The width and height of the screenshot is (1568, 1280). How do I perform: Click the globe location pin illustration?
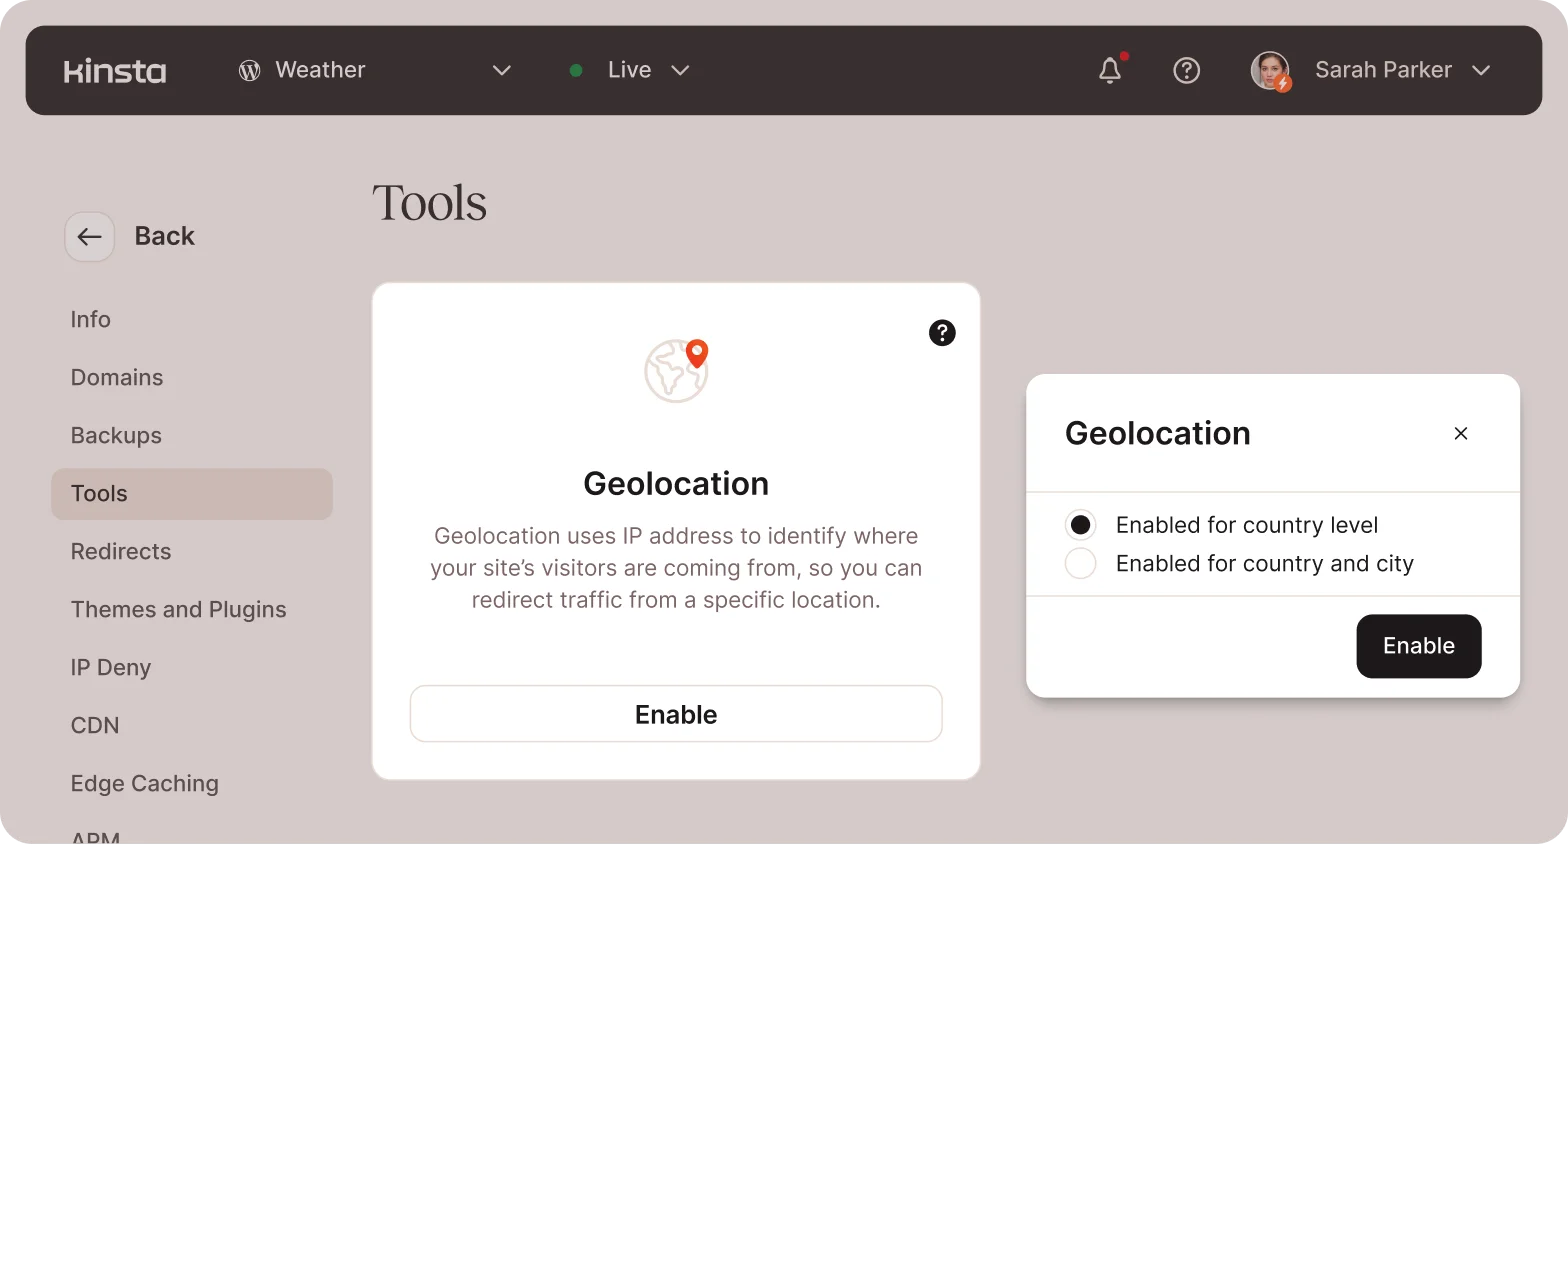coord(677,370)
